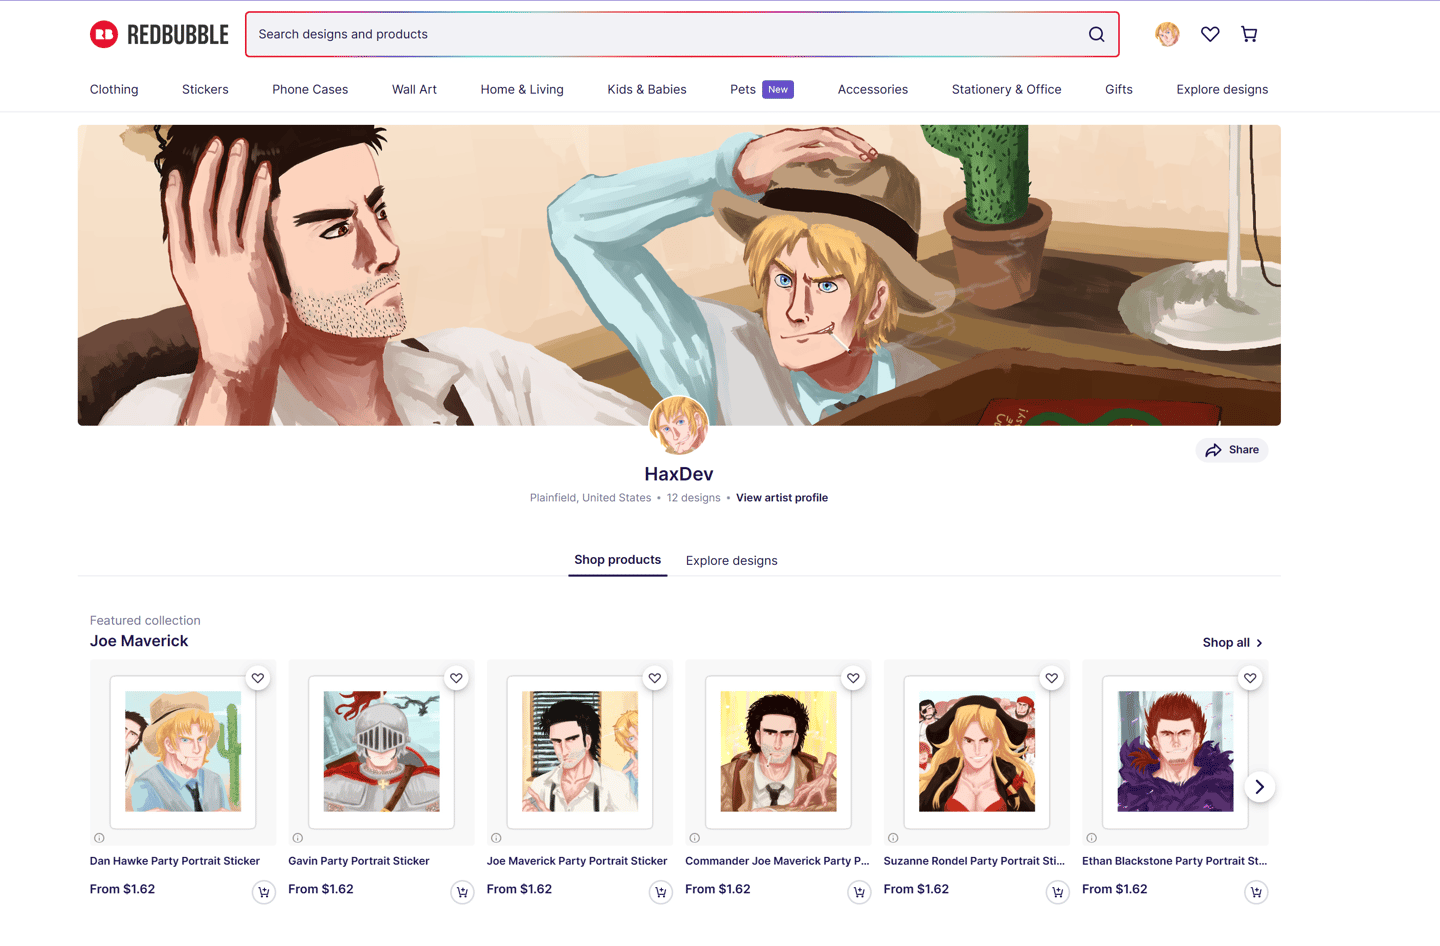The image size is (1440, 946).
Task: Add Dan Hawke sticker to cart
Action: click(x=264, y=892)
